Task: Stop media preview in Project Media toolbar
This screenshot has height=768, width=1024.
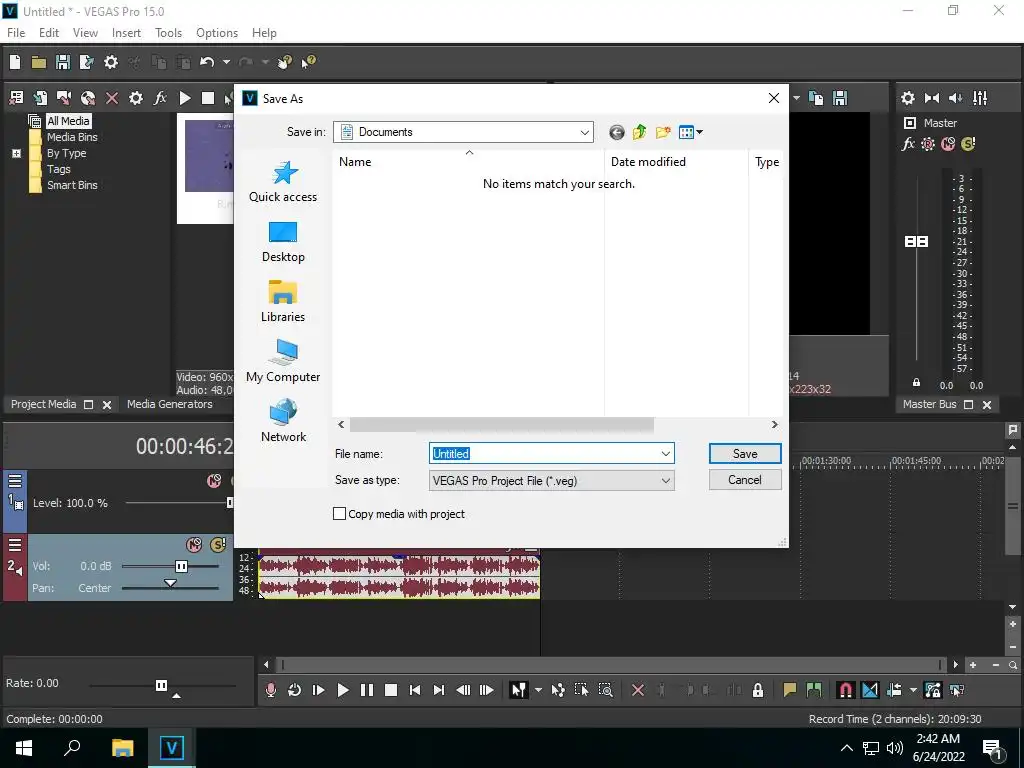Action: pos(208,98)
